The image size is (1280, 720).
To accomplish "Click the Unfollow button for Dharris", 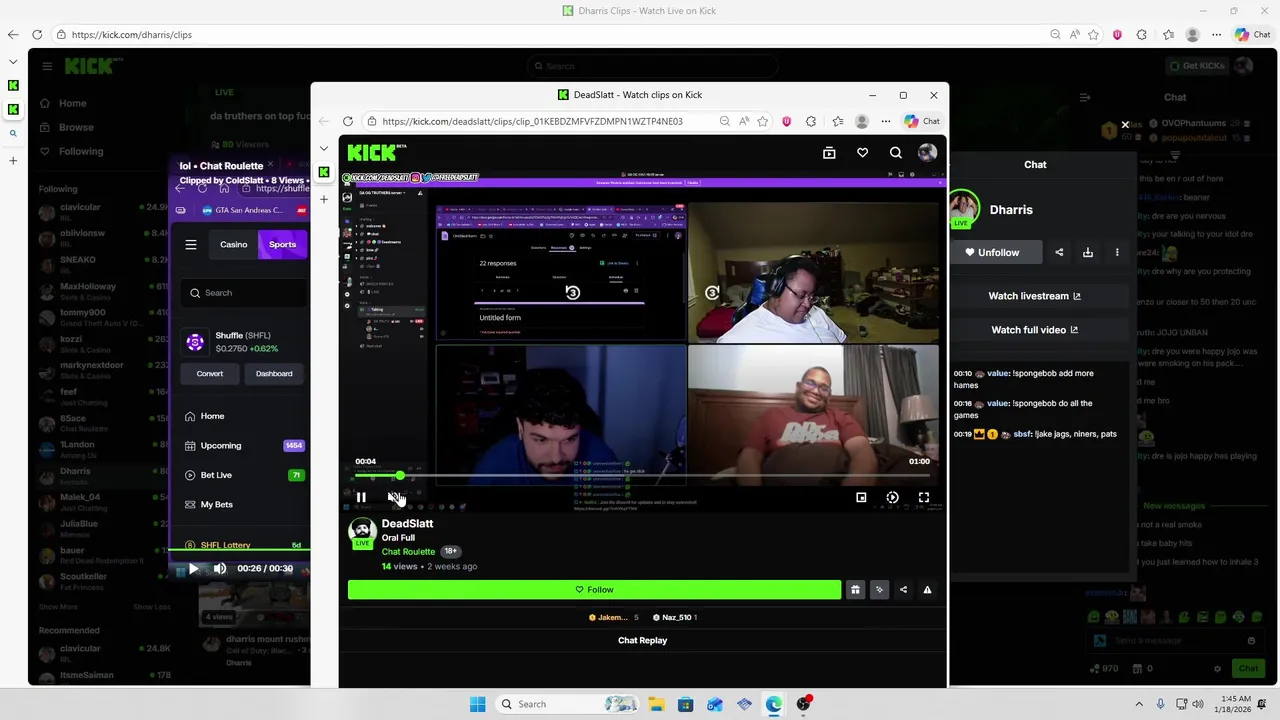I will pyautogui.click(x=992, y=253).
